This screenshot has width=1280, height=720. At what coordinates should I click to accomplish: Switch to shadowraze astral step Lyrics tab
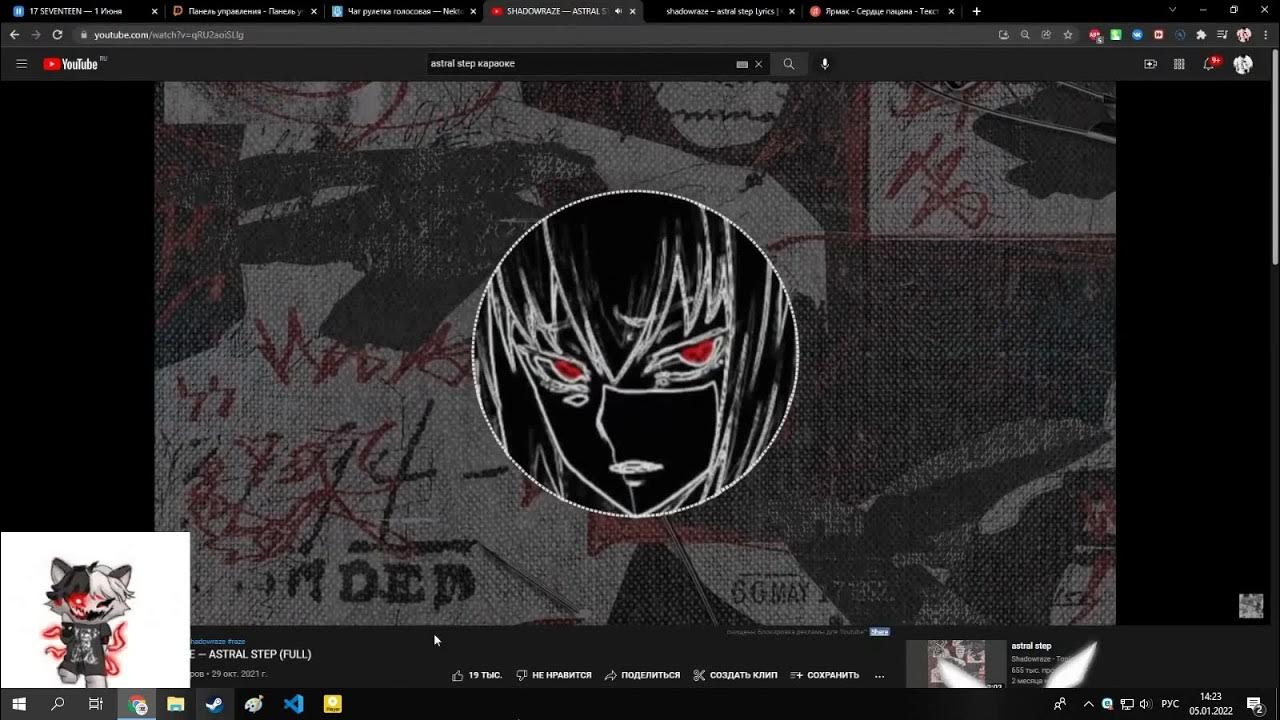722,11
